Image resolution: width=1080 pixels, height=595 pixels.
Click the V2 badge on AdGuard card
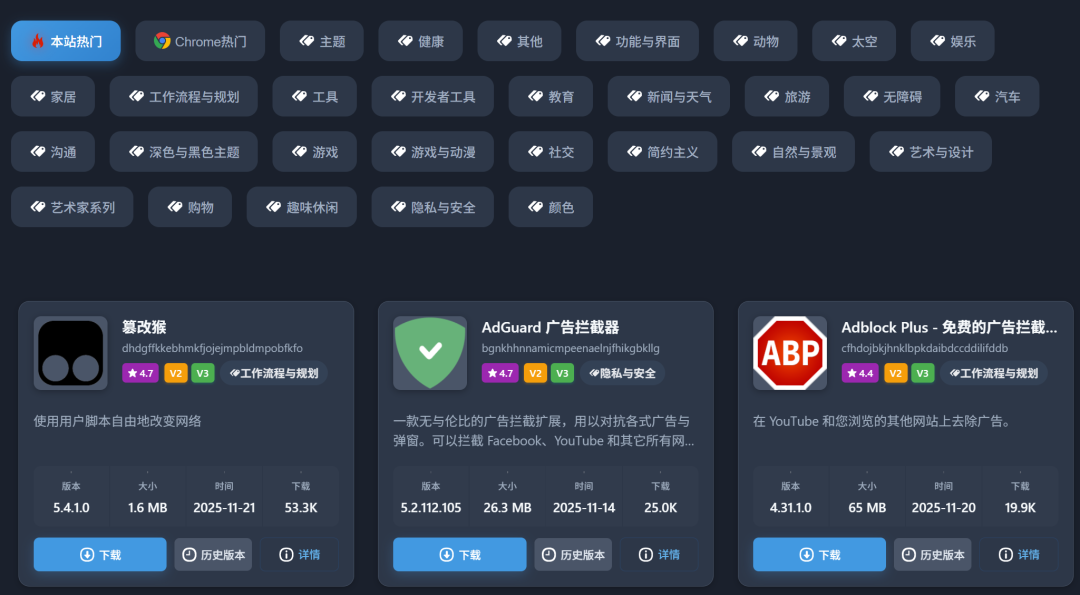535,373
